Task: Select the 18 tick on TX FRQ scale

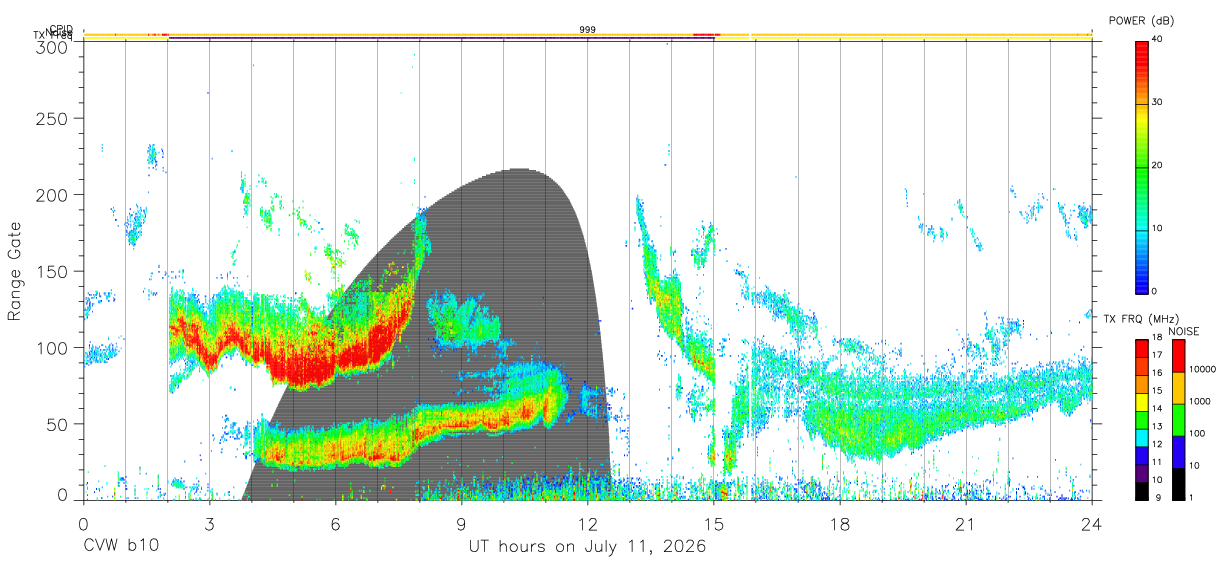Action: click(1158, 338)
